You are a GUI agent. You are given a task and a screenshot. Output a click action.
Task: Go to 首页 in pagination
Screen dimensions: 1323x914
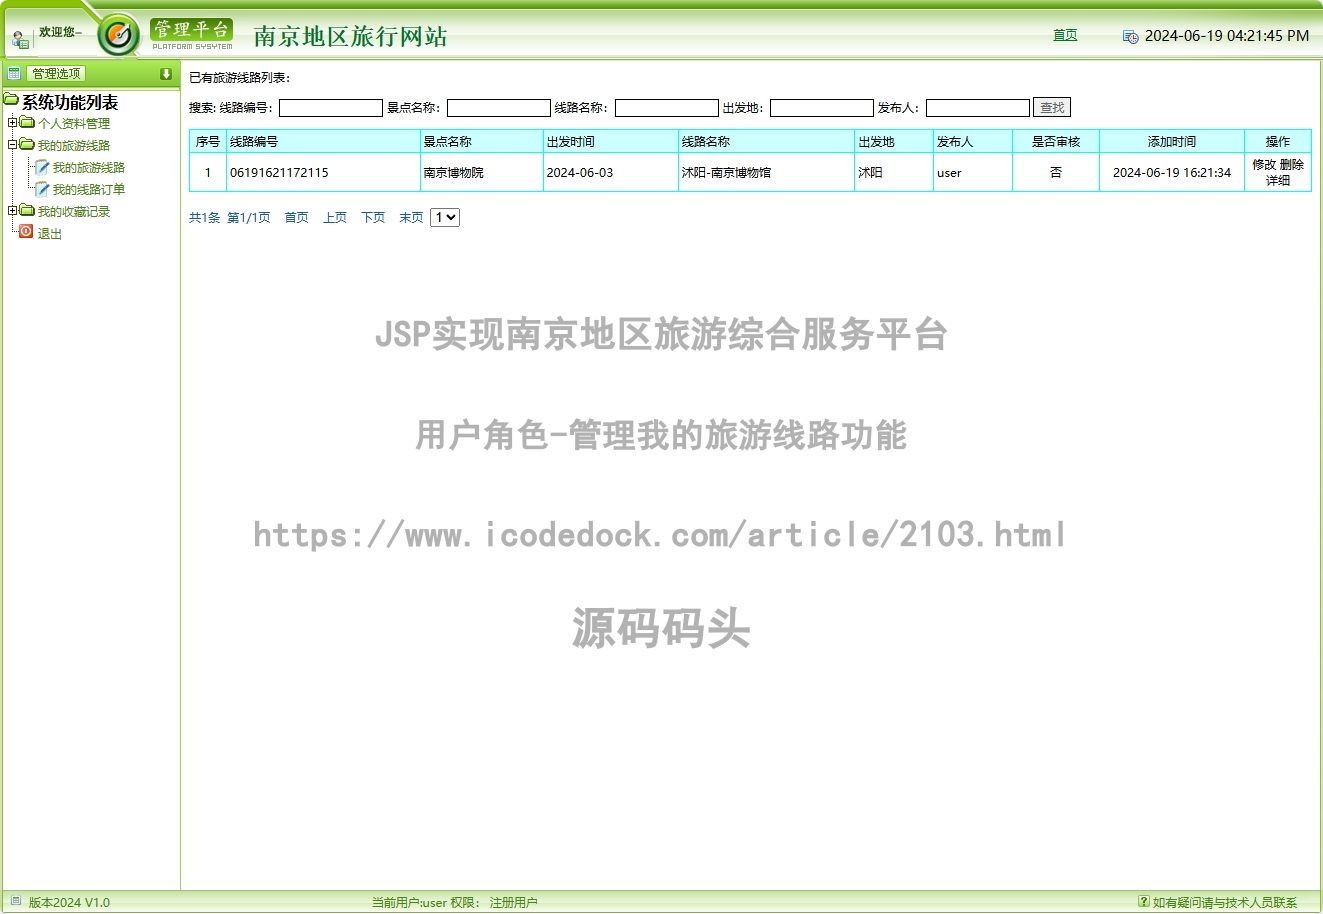coord(297,217)
